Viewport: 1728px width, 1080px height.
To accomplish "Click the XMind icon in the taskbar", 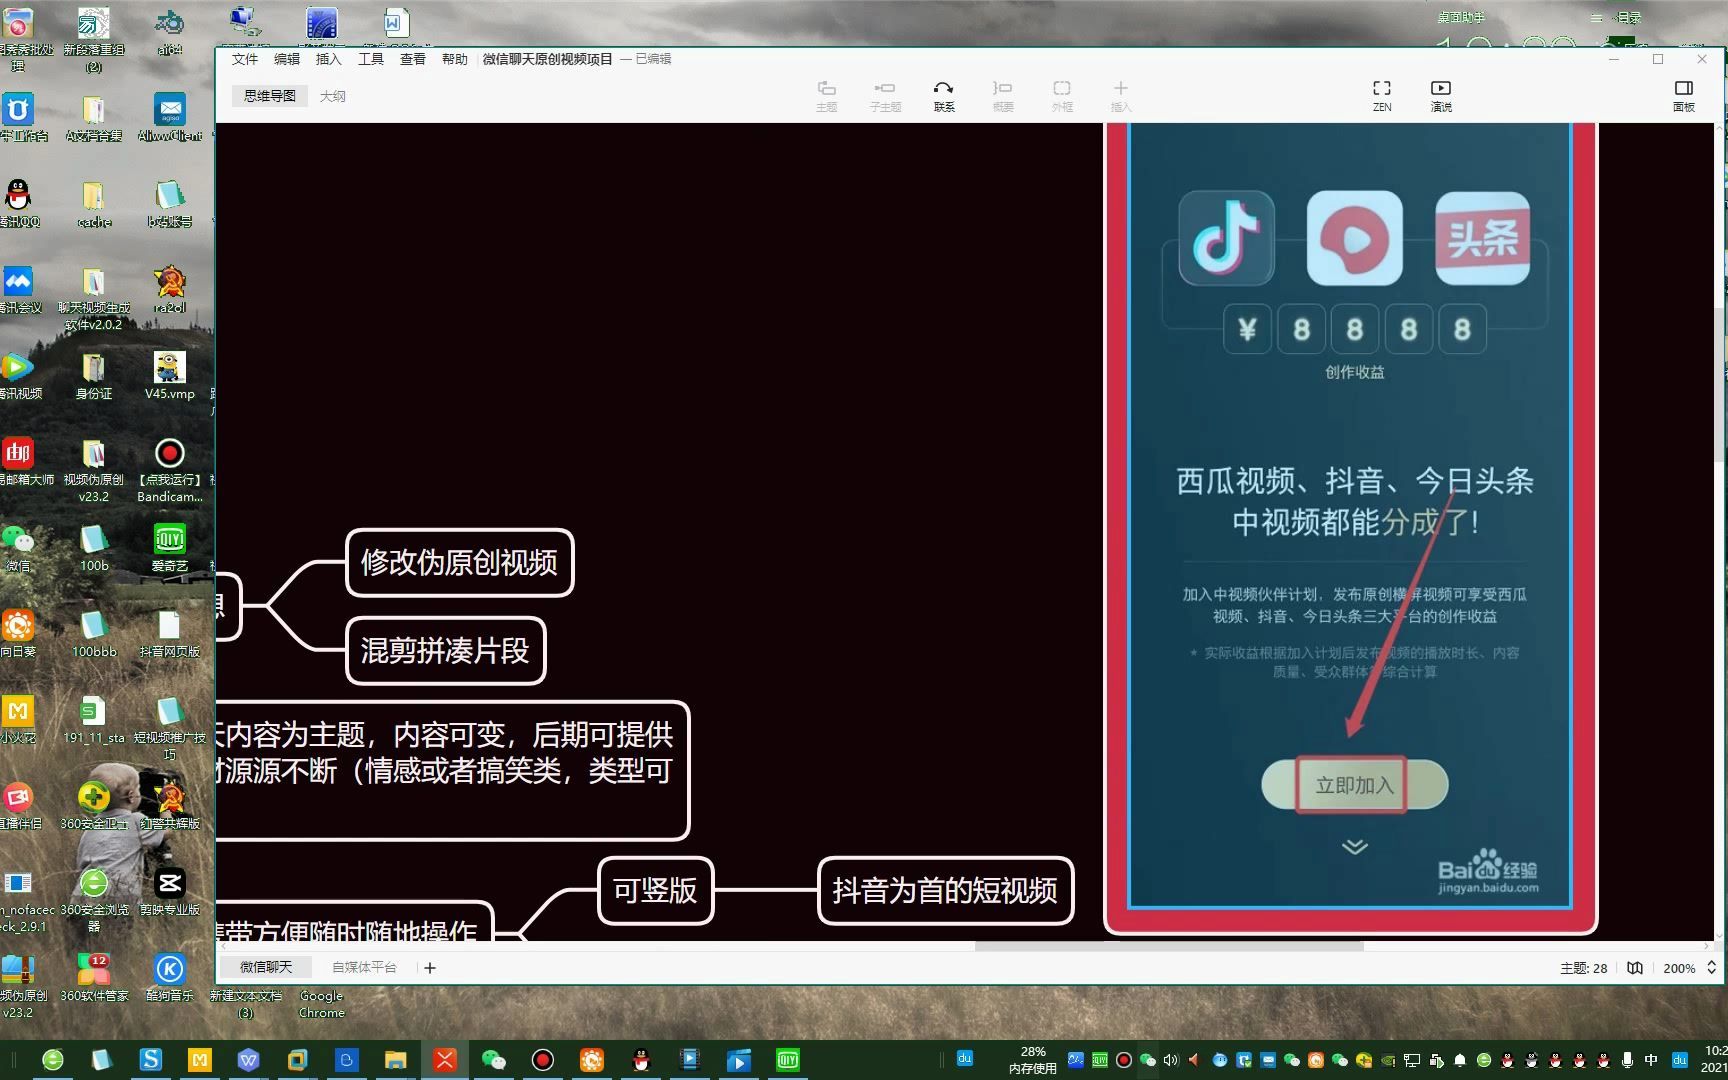I will coord(445,1060).
